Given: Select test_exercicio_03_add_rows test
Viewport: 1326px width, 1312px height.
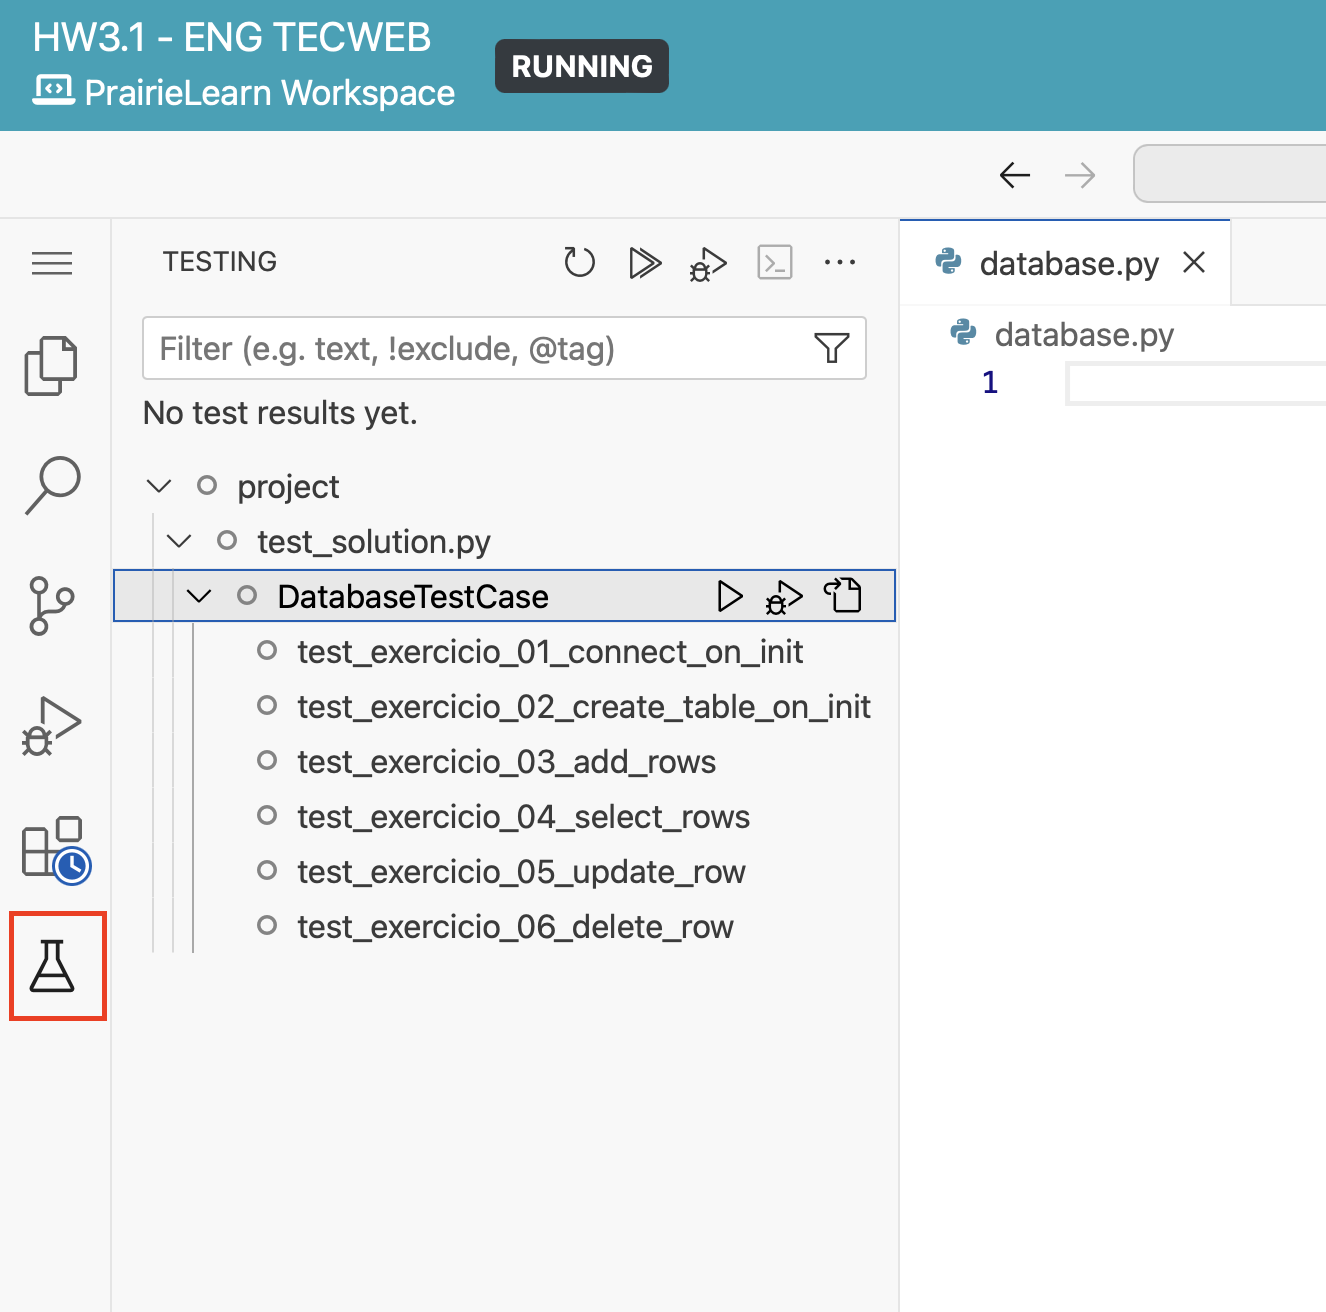Looking at the screenshot, I should tap(506, 762).
